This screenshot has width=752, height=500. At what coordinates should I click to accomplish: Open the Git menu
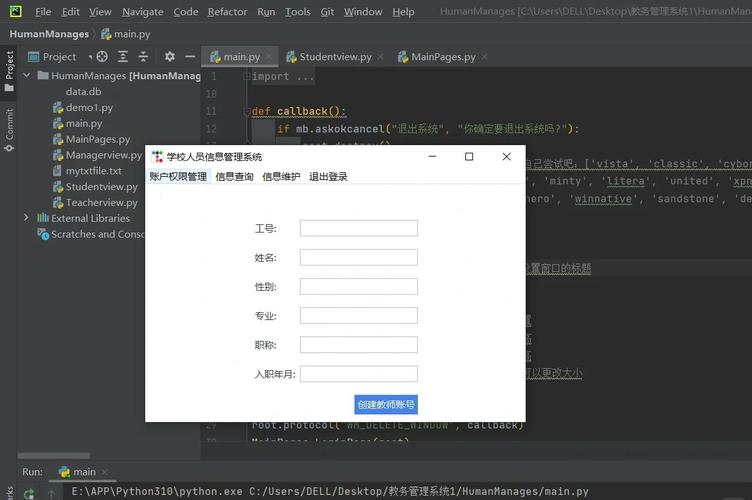click(x=327, y=12)
